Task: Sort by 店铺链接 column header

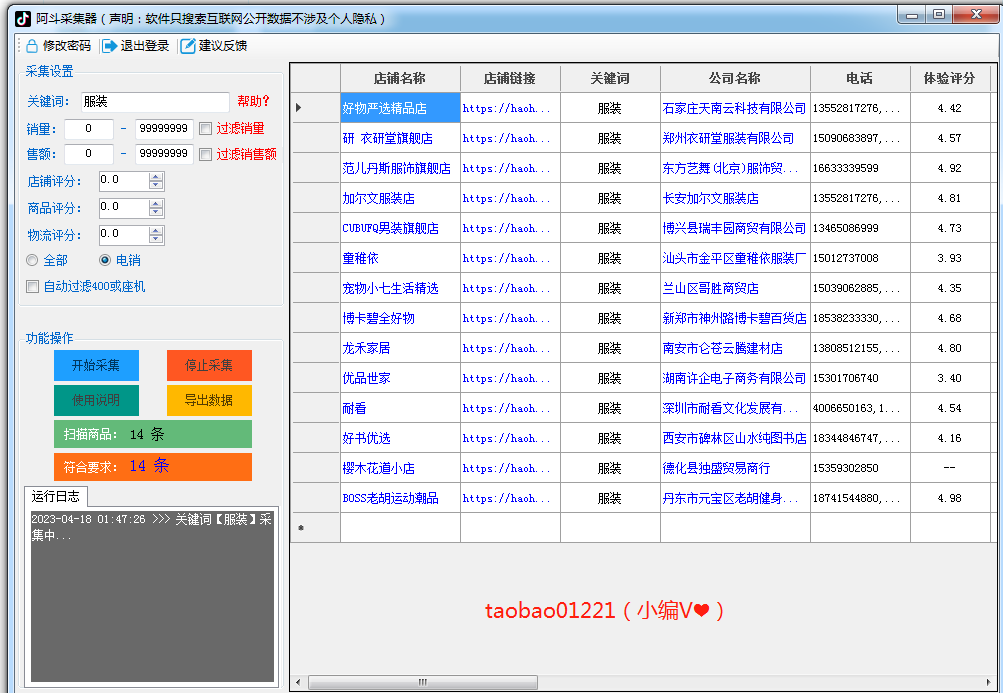Action: pos(510,79)
